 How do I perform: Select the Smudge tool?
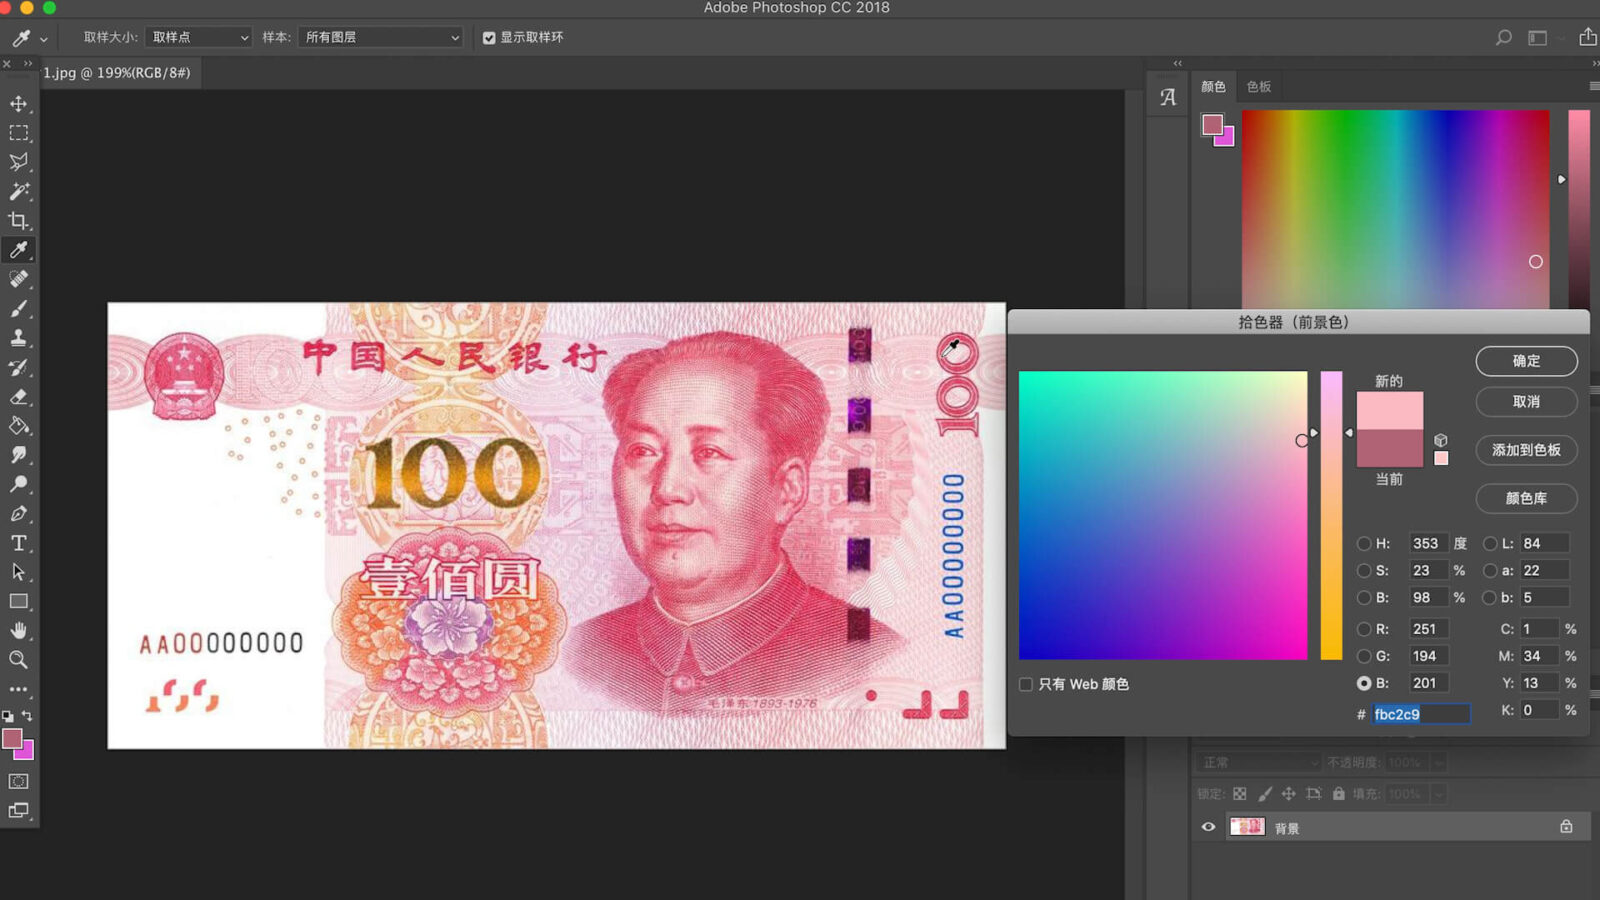[x=18, y=455]
